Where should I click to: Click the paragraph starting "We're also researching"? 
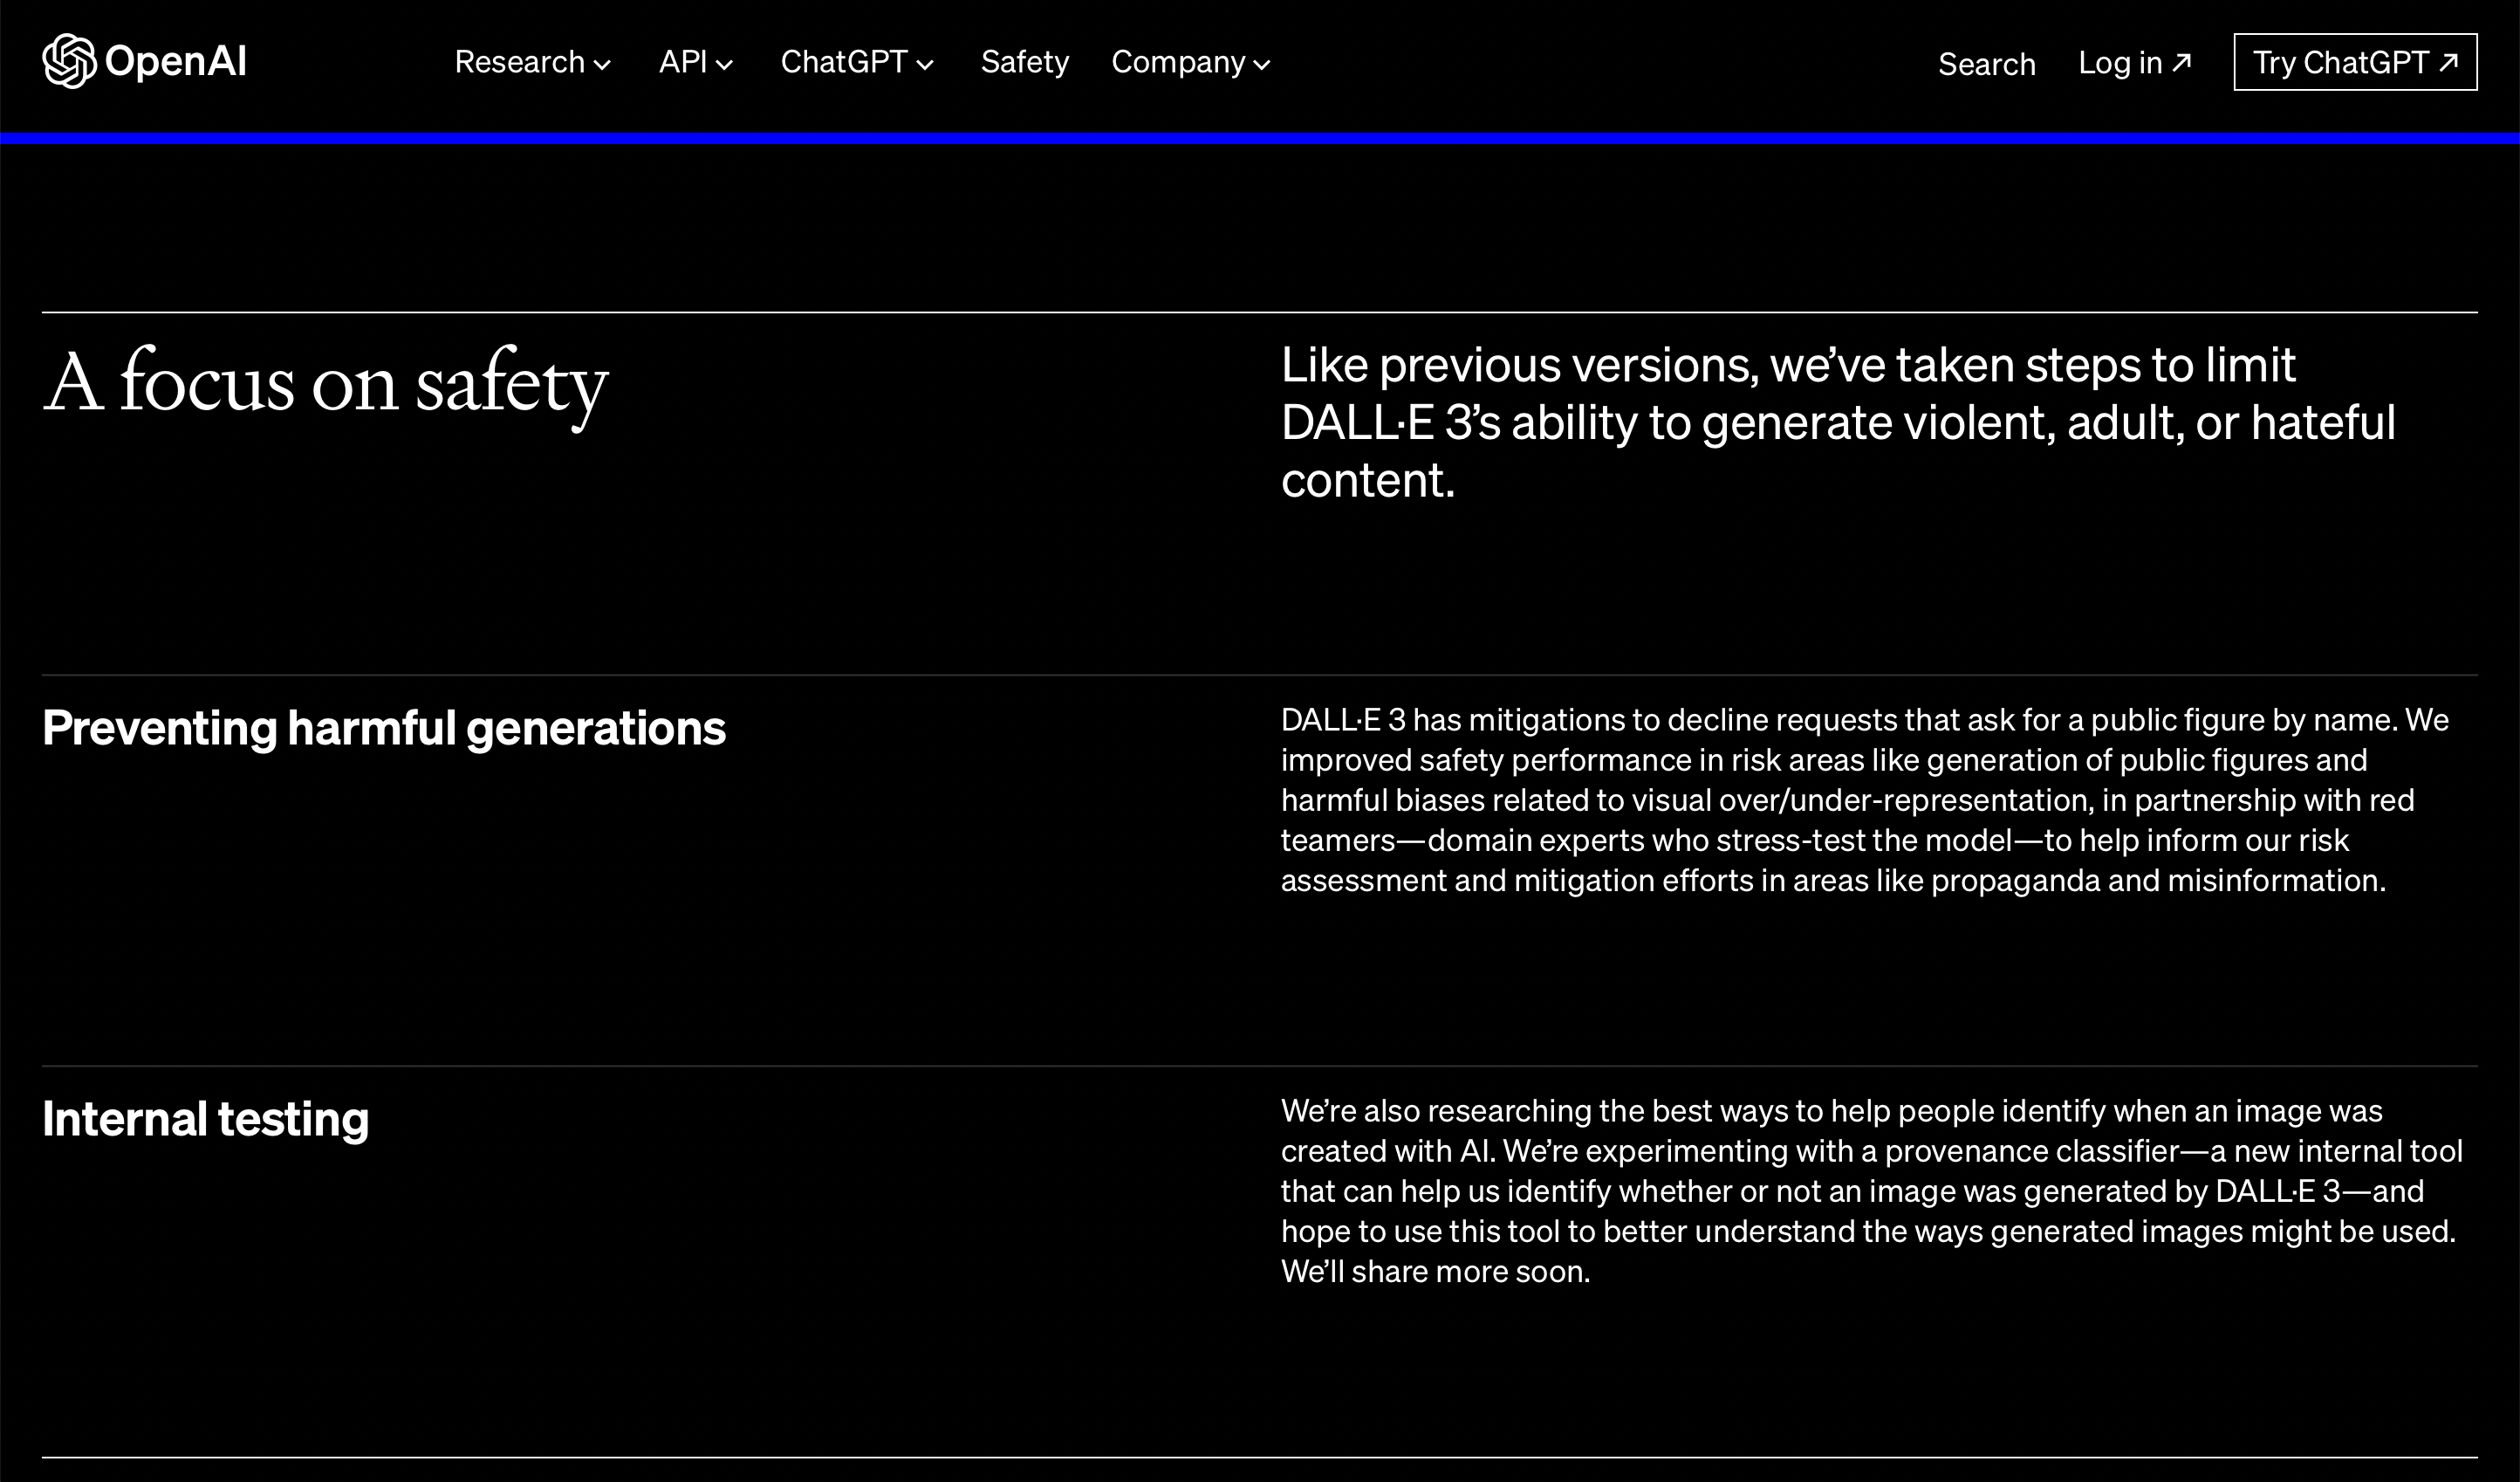point(1871,1191)
